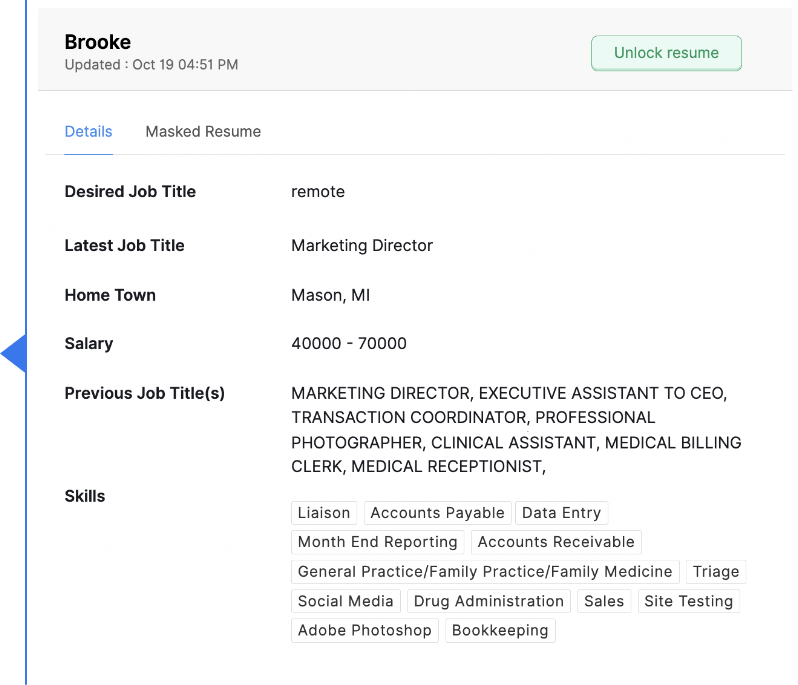
Task: Click the candidate name Brooke
Action: click(98, 42)
